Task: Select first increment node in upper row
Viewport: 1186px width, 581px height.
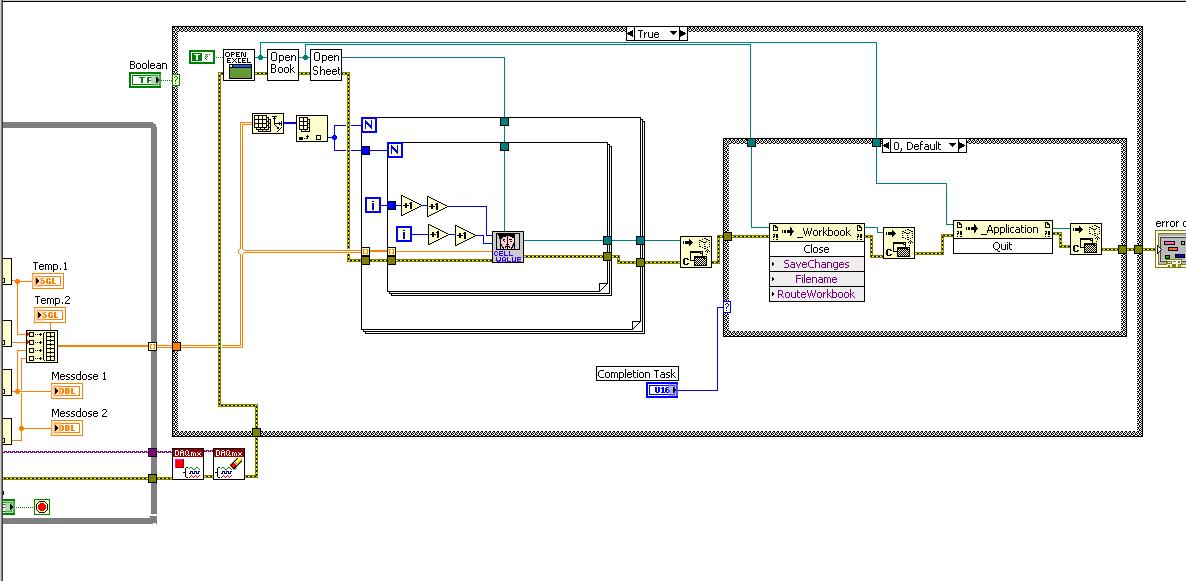Action: pyautogui.click(x=411, y=205)
